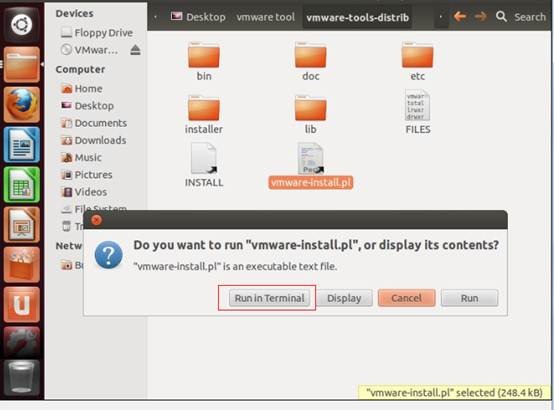Go back with the orange left arrow
The width and height of the screenshot is (554, 410).
click(x=460, y=16)
